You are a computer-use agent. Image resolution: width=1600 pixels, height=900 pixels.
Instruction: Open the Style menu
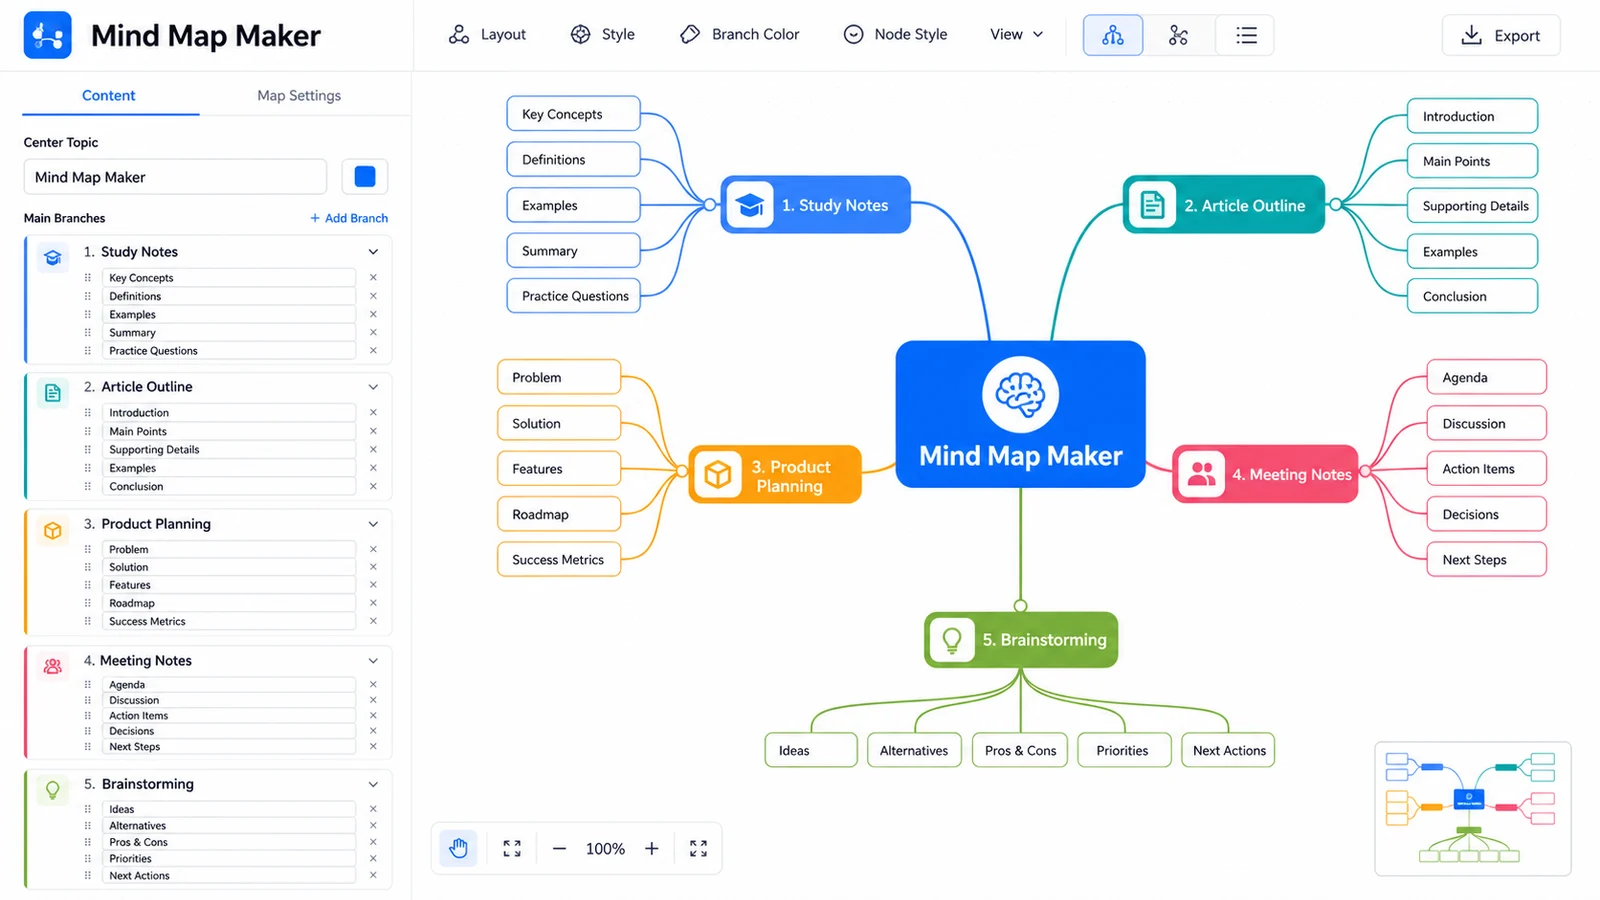[603, 34]
